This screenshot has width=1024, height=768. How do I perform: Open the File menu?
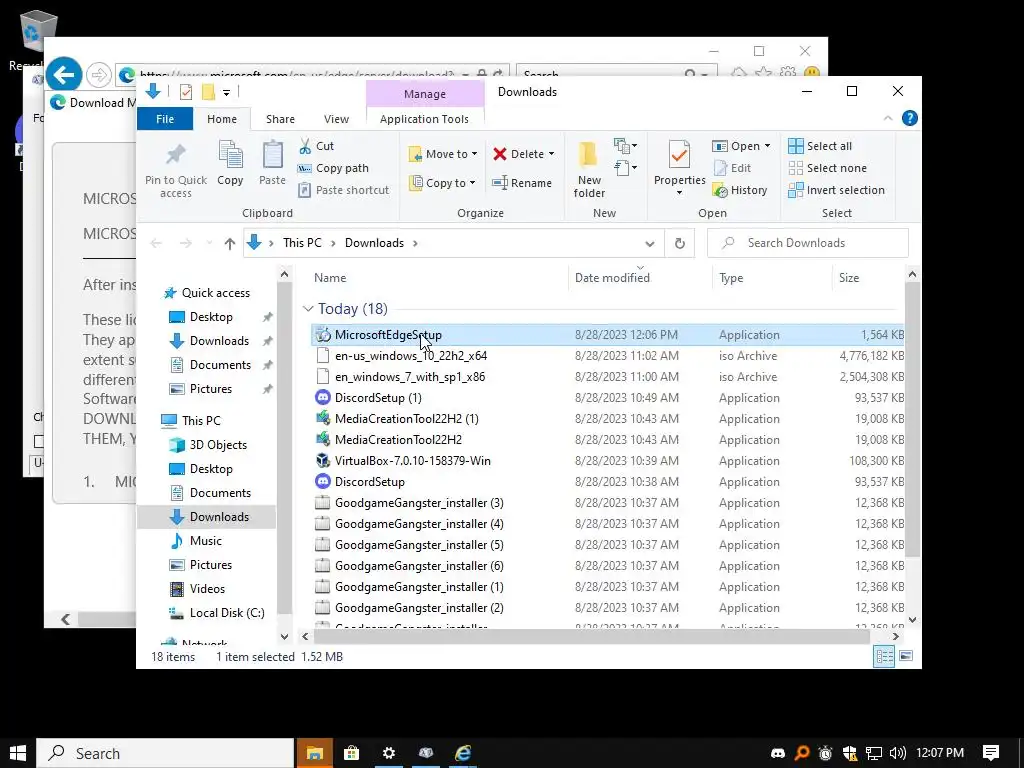tap(165, 119)
